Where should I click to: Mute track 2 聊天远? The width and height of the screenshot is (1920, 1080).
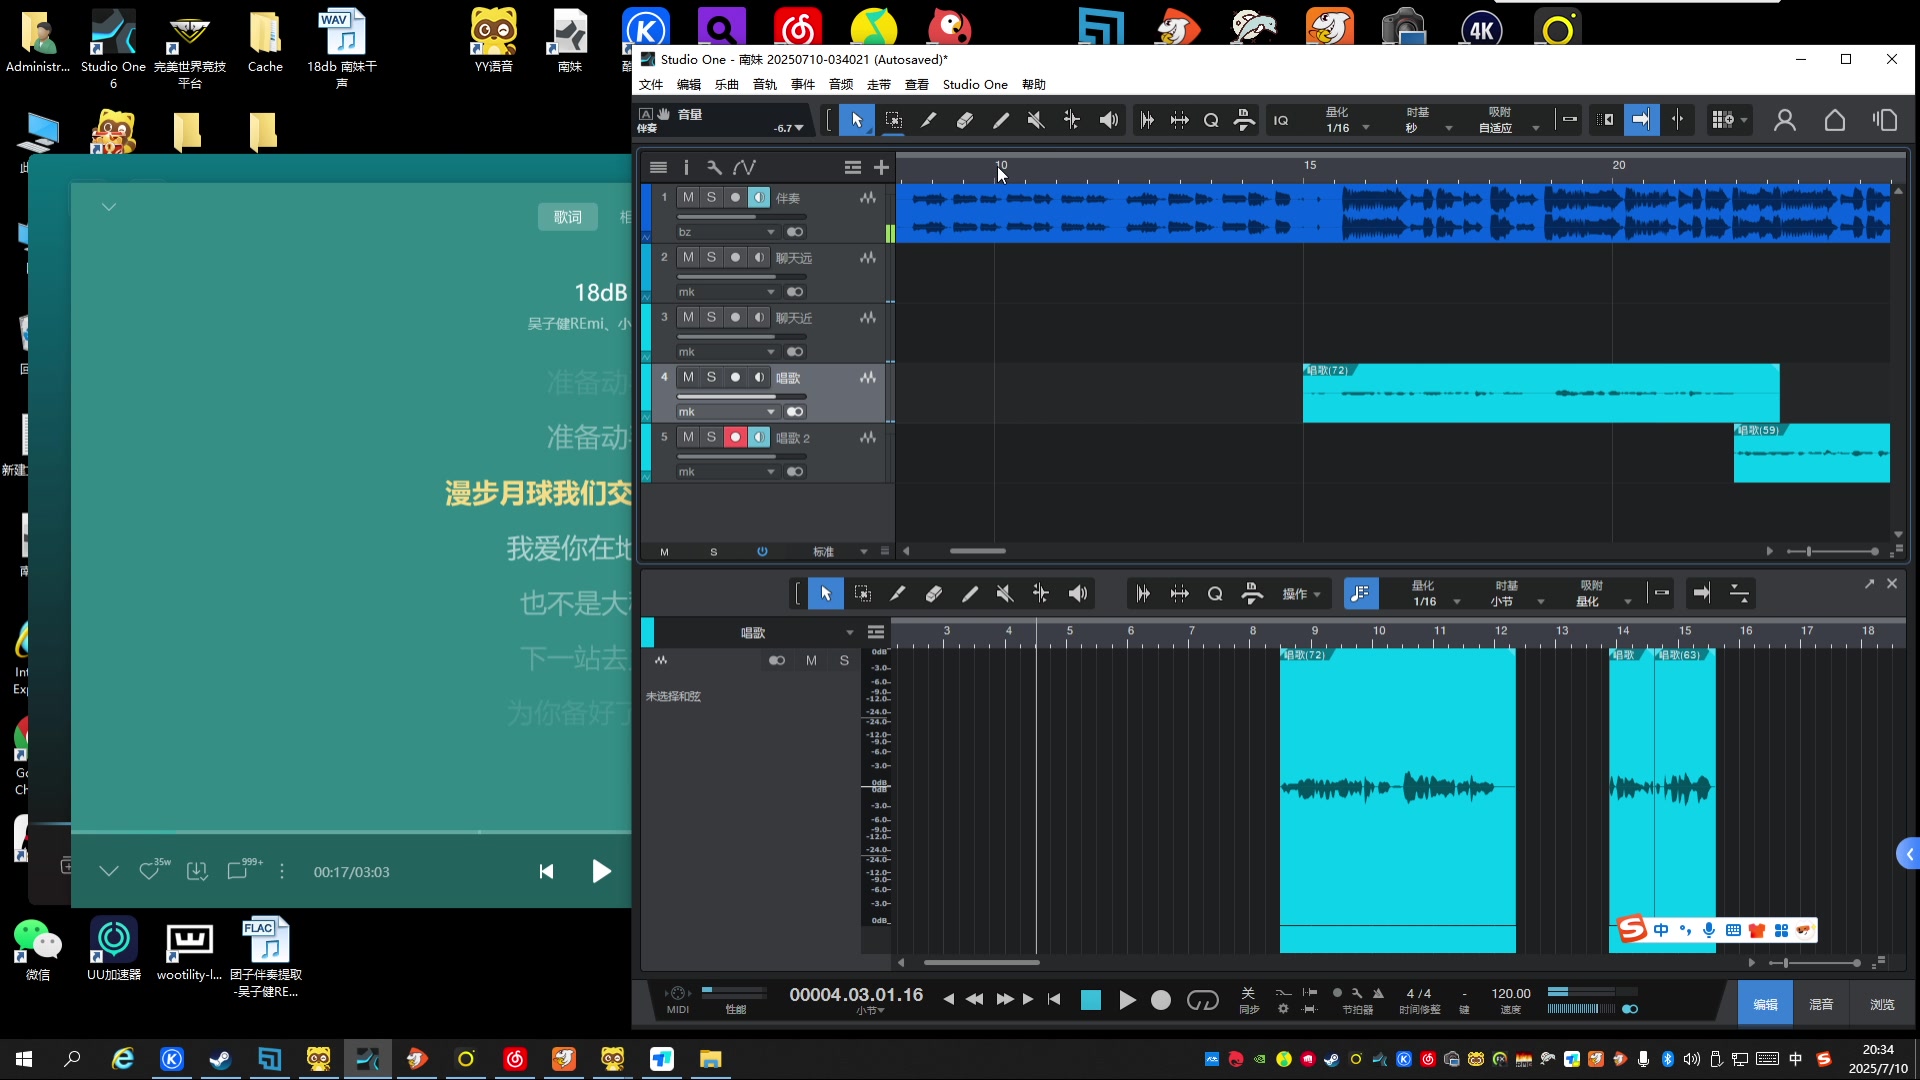pyautogui.click(x=688, y=257)
